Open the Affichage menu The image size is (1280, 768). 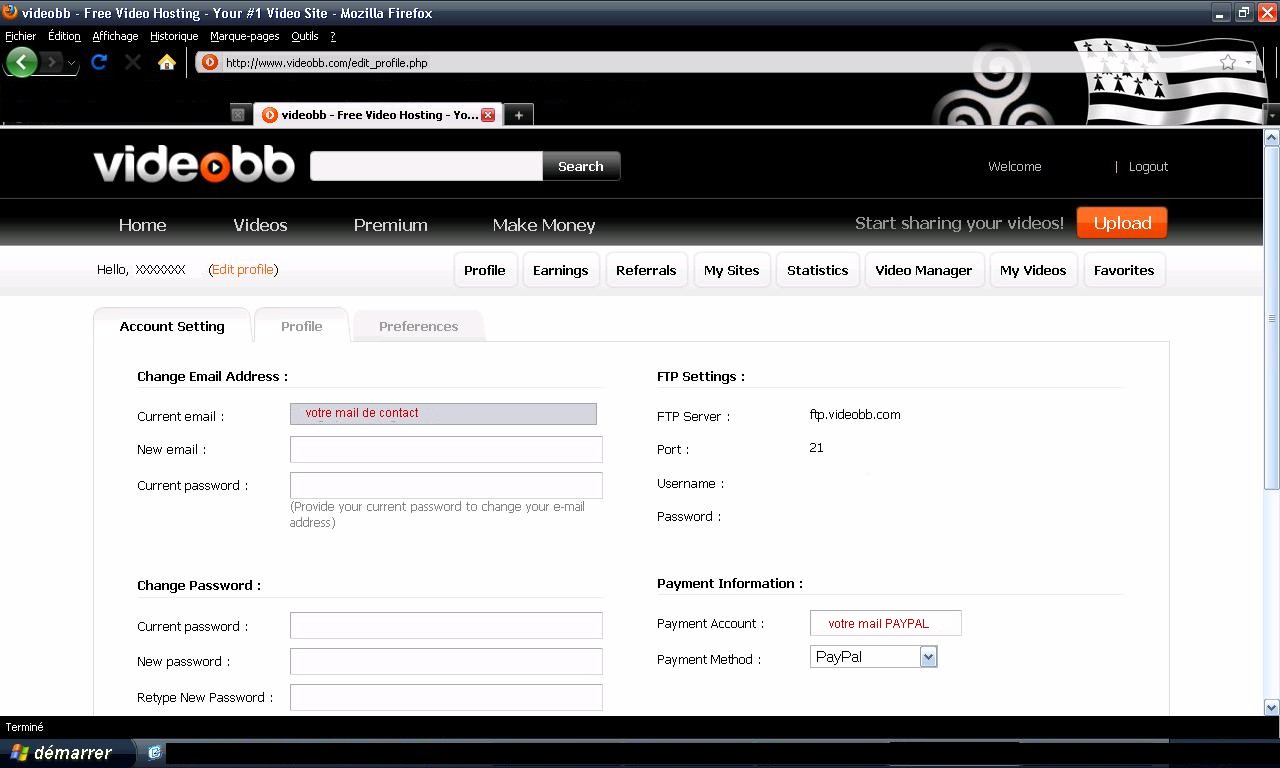click(x=115, y=36)
